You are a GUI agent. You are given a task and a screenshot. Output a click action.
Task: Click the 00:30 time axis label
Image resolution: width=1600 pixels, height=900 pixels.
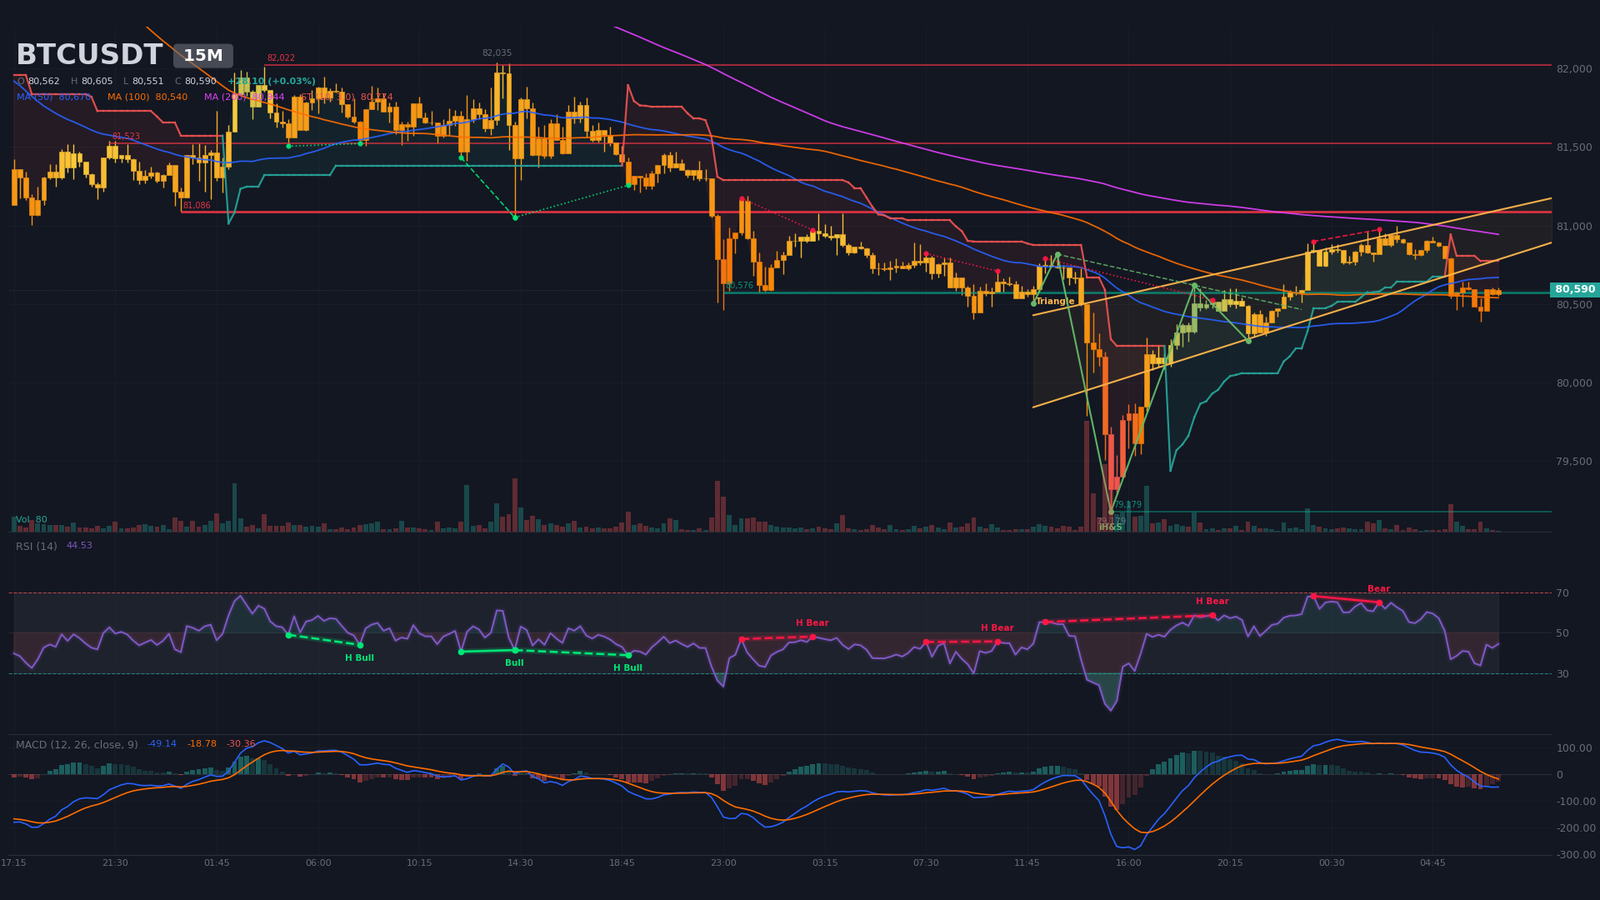[x=1331, y=863]
